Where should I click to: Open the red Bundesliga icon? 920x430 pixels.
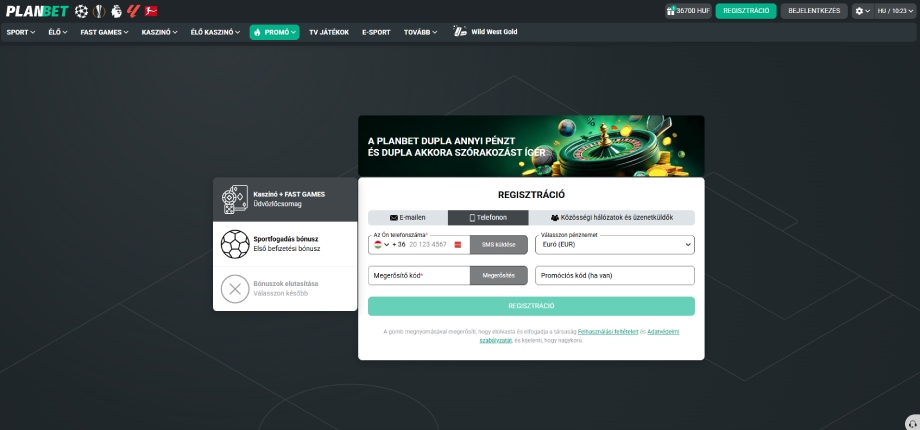(151, 11)
